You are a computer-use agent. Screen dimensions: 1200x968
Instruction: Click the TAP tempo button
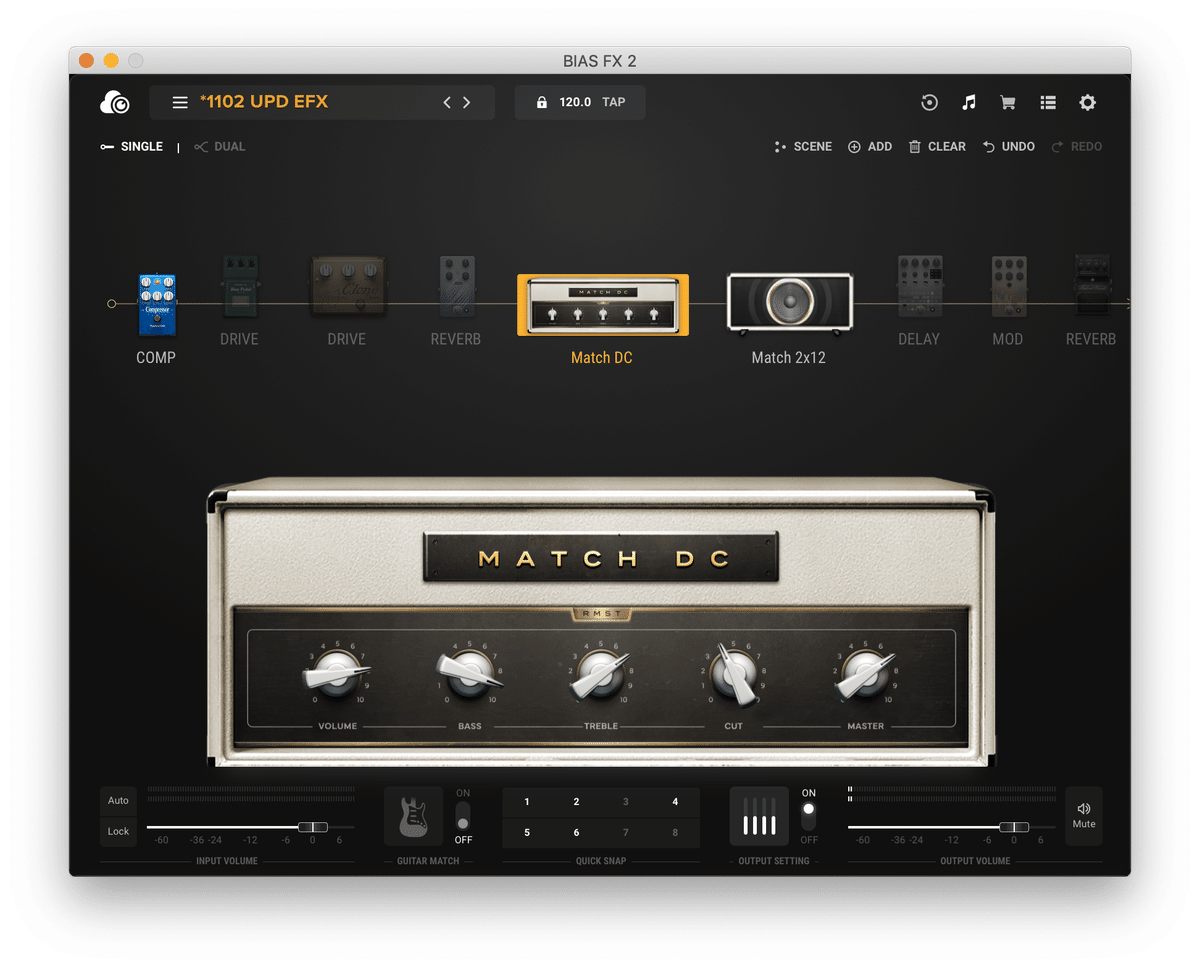pos(614,102)
